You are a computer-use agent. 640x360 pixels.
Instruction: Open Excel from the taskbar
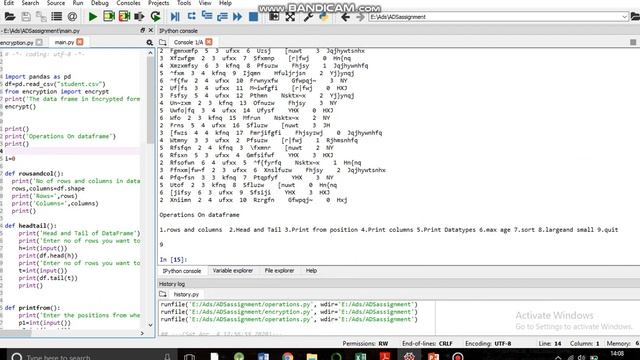(360, 357)
